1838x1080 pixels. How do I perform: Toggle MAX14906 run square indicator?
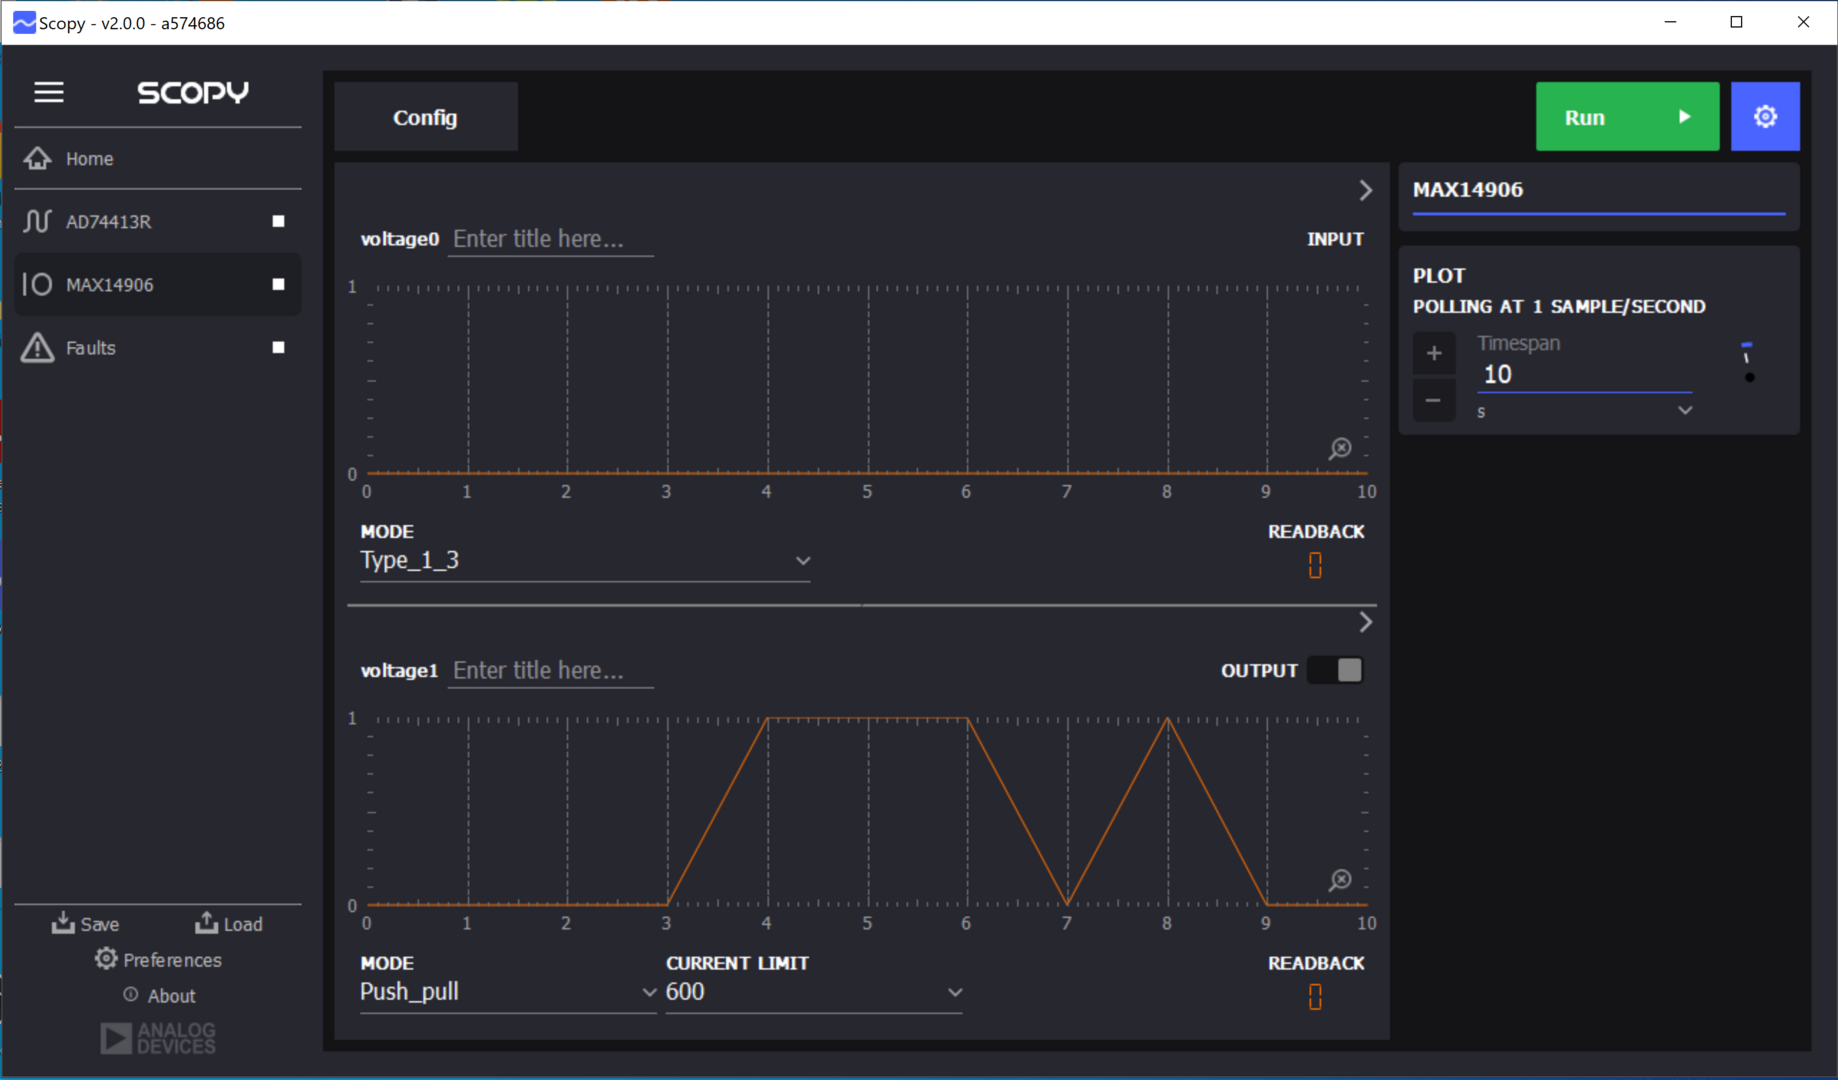tap(279, 284)
